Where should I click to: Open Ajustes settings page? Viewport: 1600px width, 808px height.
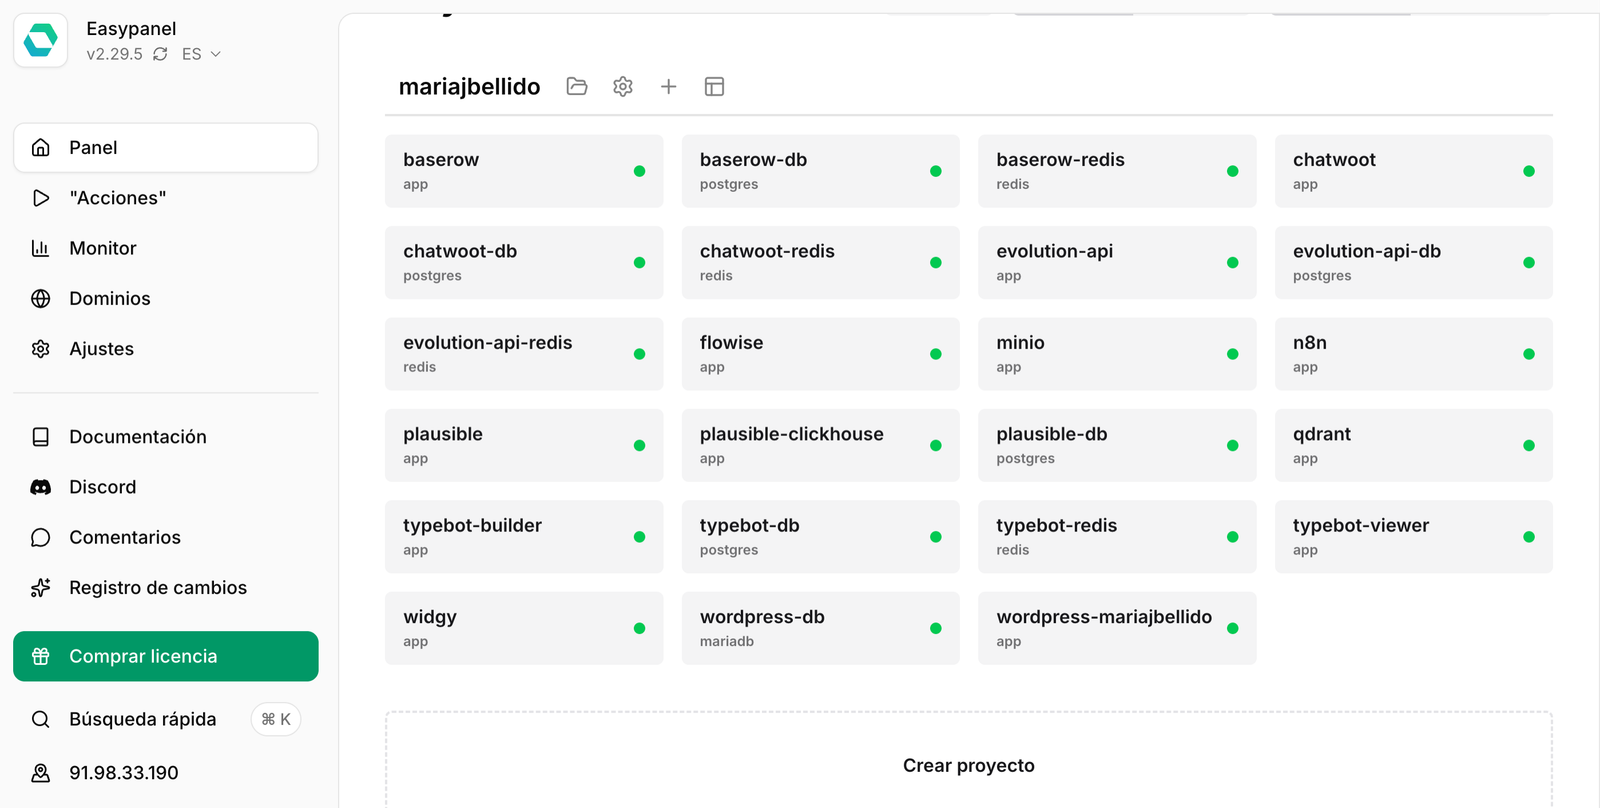point(166,349)
